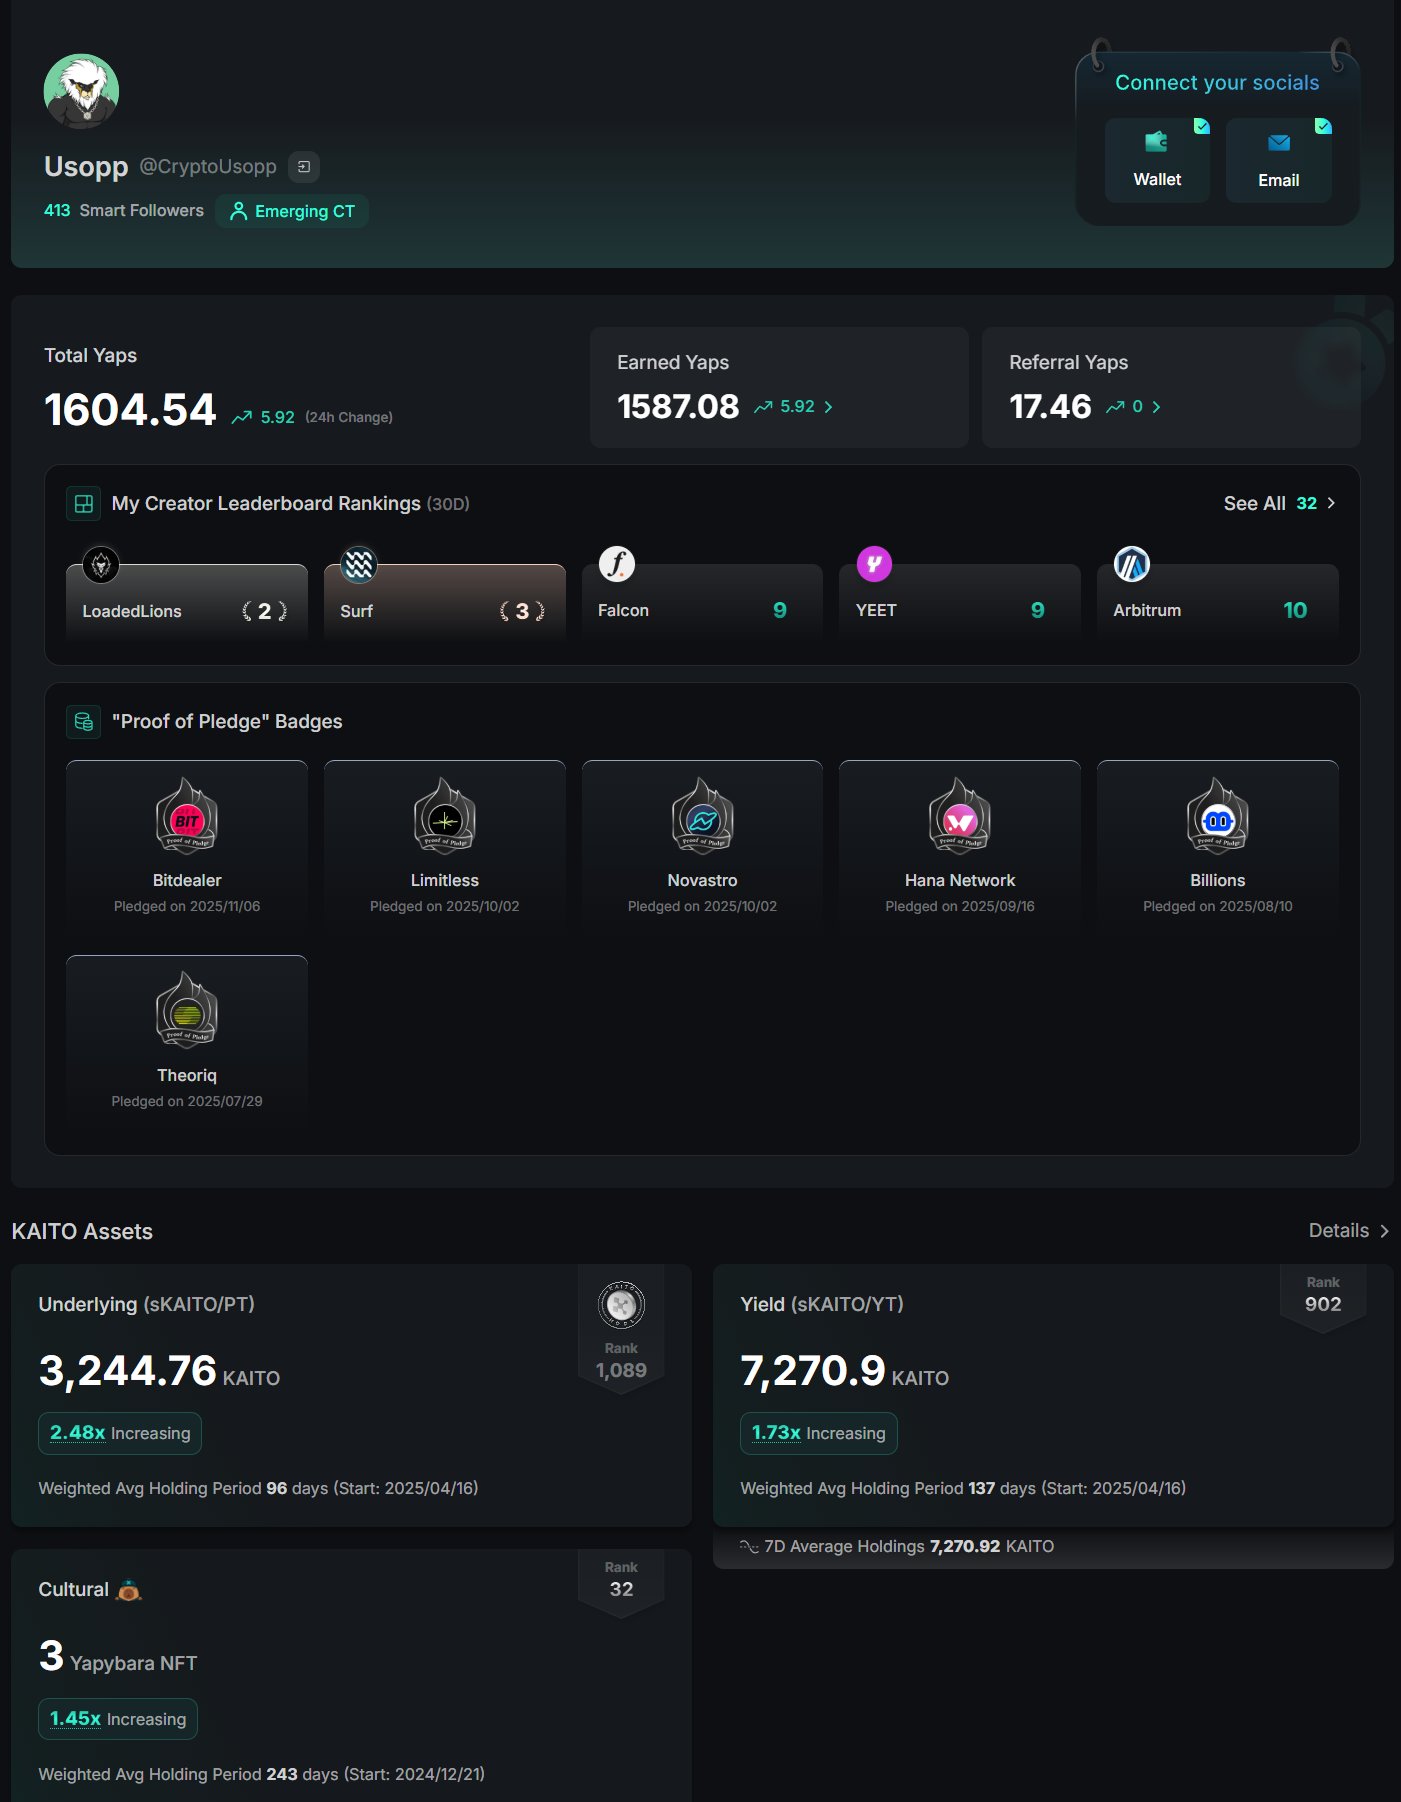Open KAITO Assets Details link
Image resolution: width=1401 pixels, height=1802 pixels.
1349,1231
